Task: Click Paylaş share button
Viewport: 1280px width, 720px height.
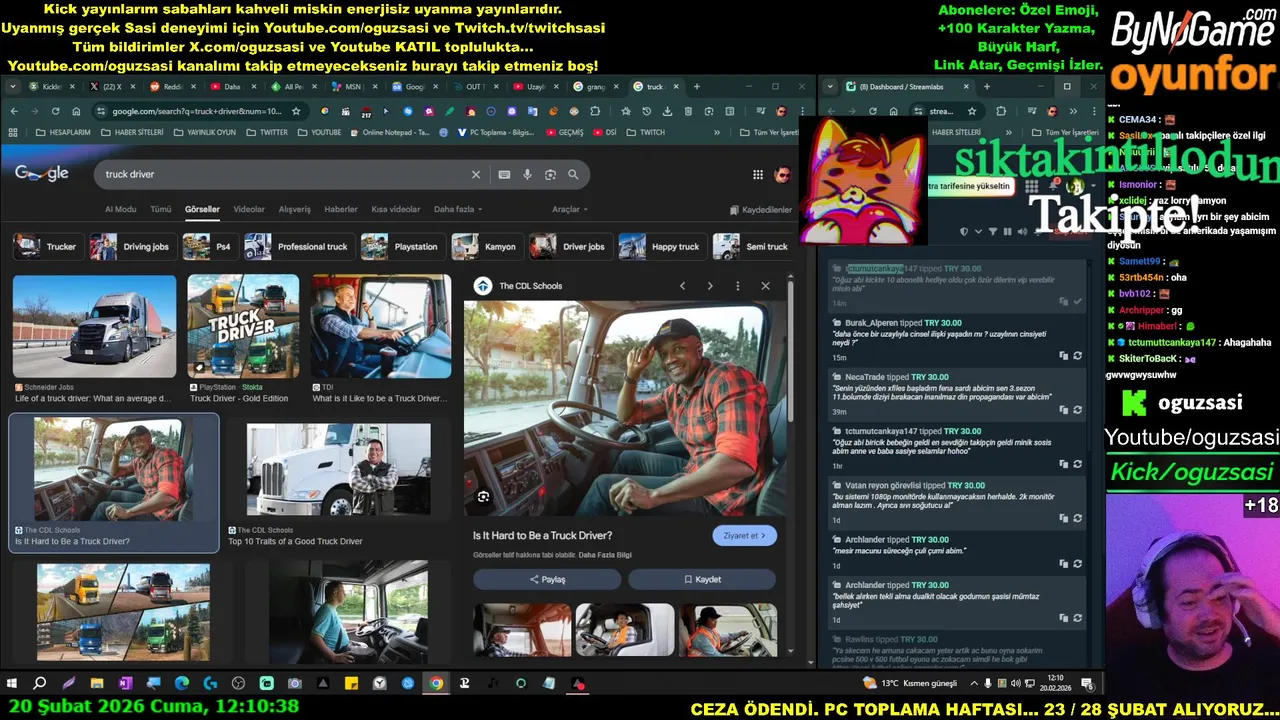Action: point(547,579)
